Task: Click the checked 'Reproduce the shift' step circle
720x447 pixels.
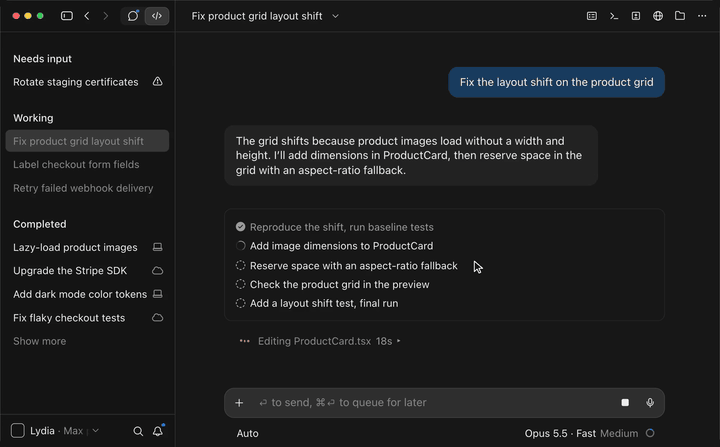Action: [x=241, y=227]
